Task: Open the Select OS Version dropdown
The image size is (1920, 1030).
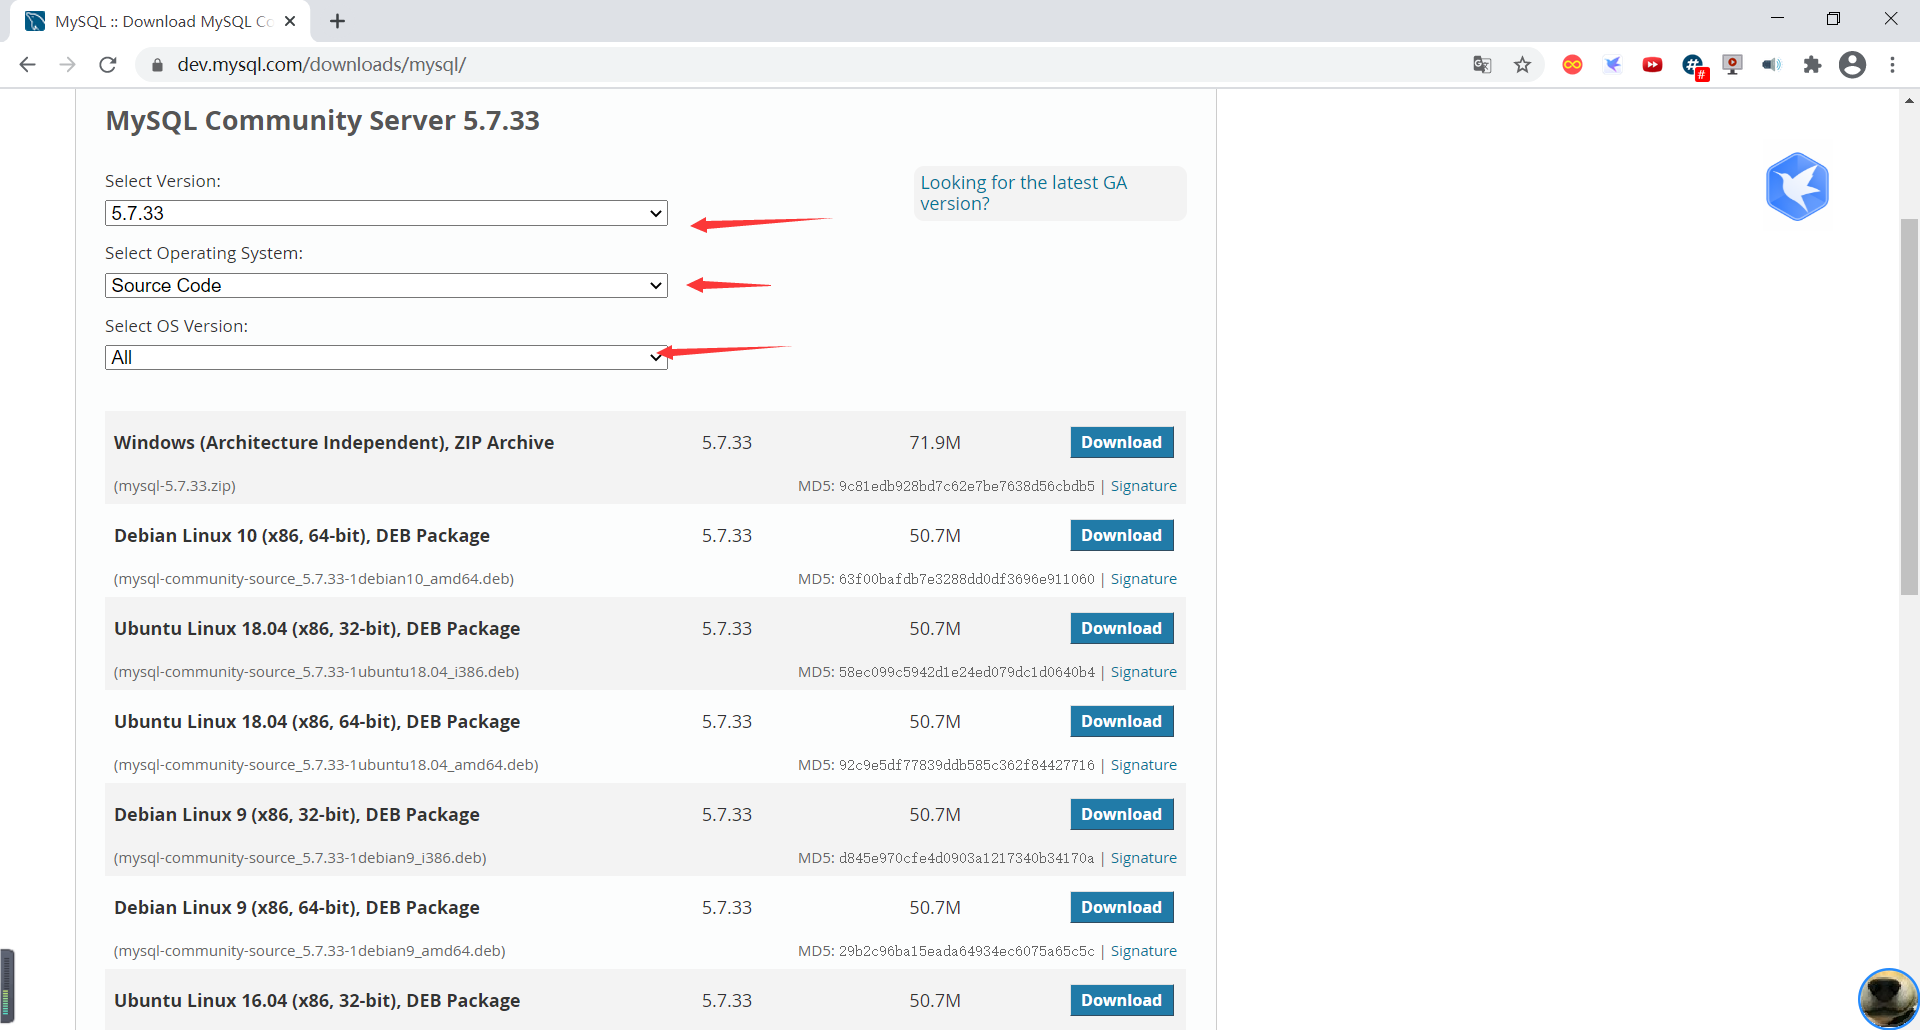Action: (x=386, y=357)
